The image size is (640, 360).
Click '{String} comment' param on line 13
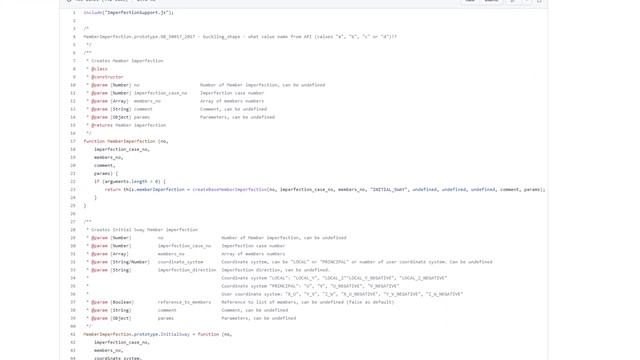coord(131,109)
